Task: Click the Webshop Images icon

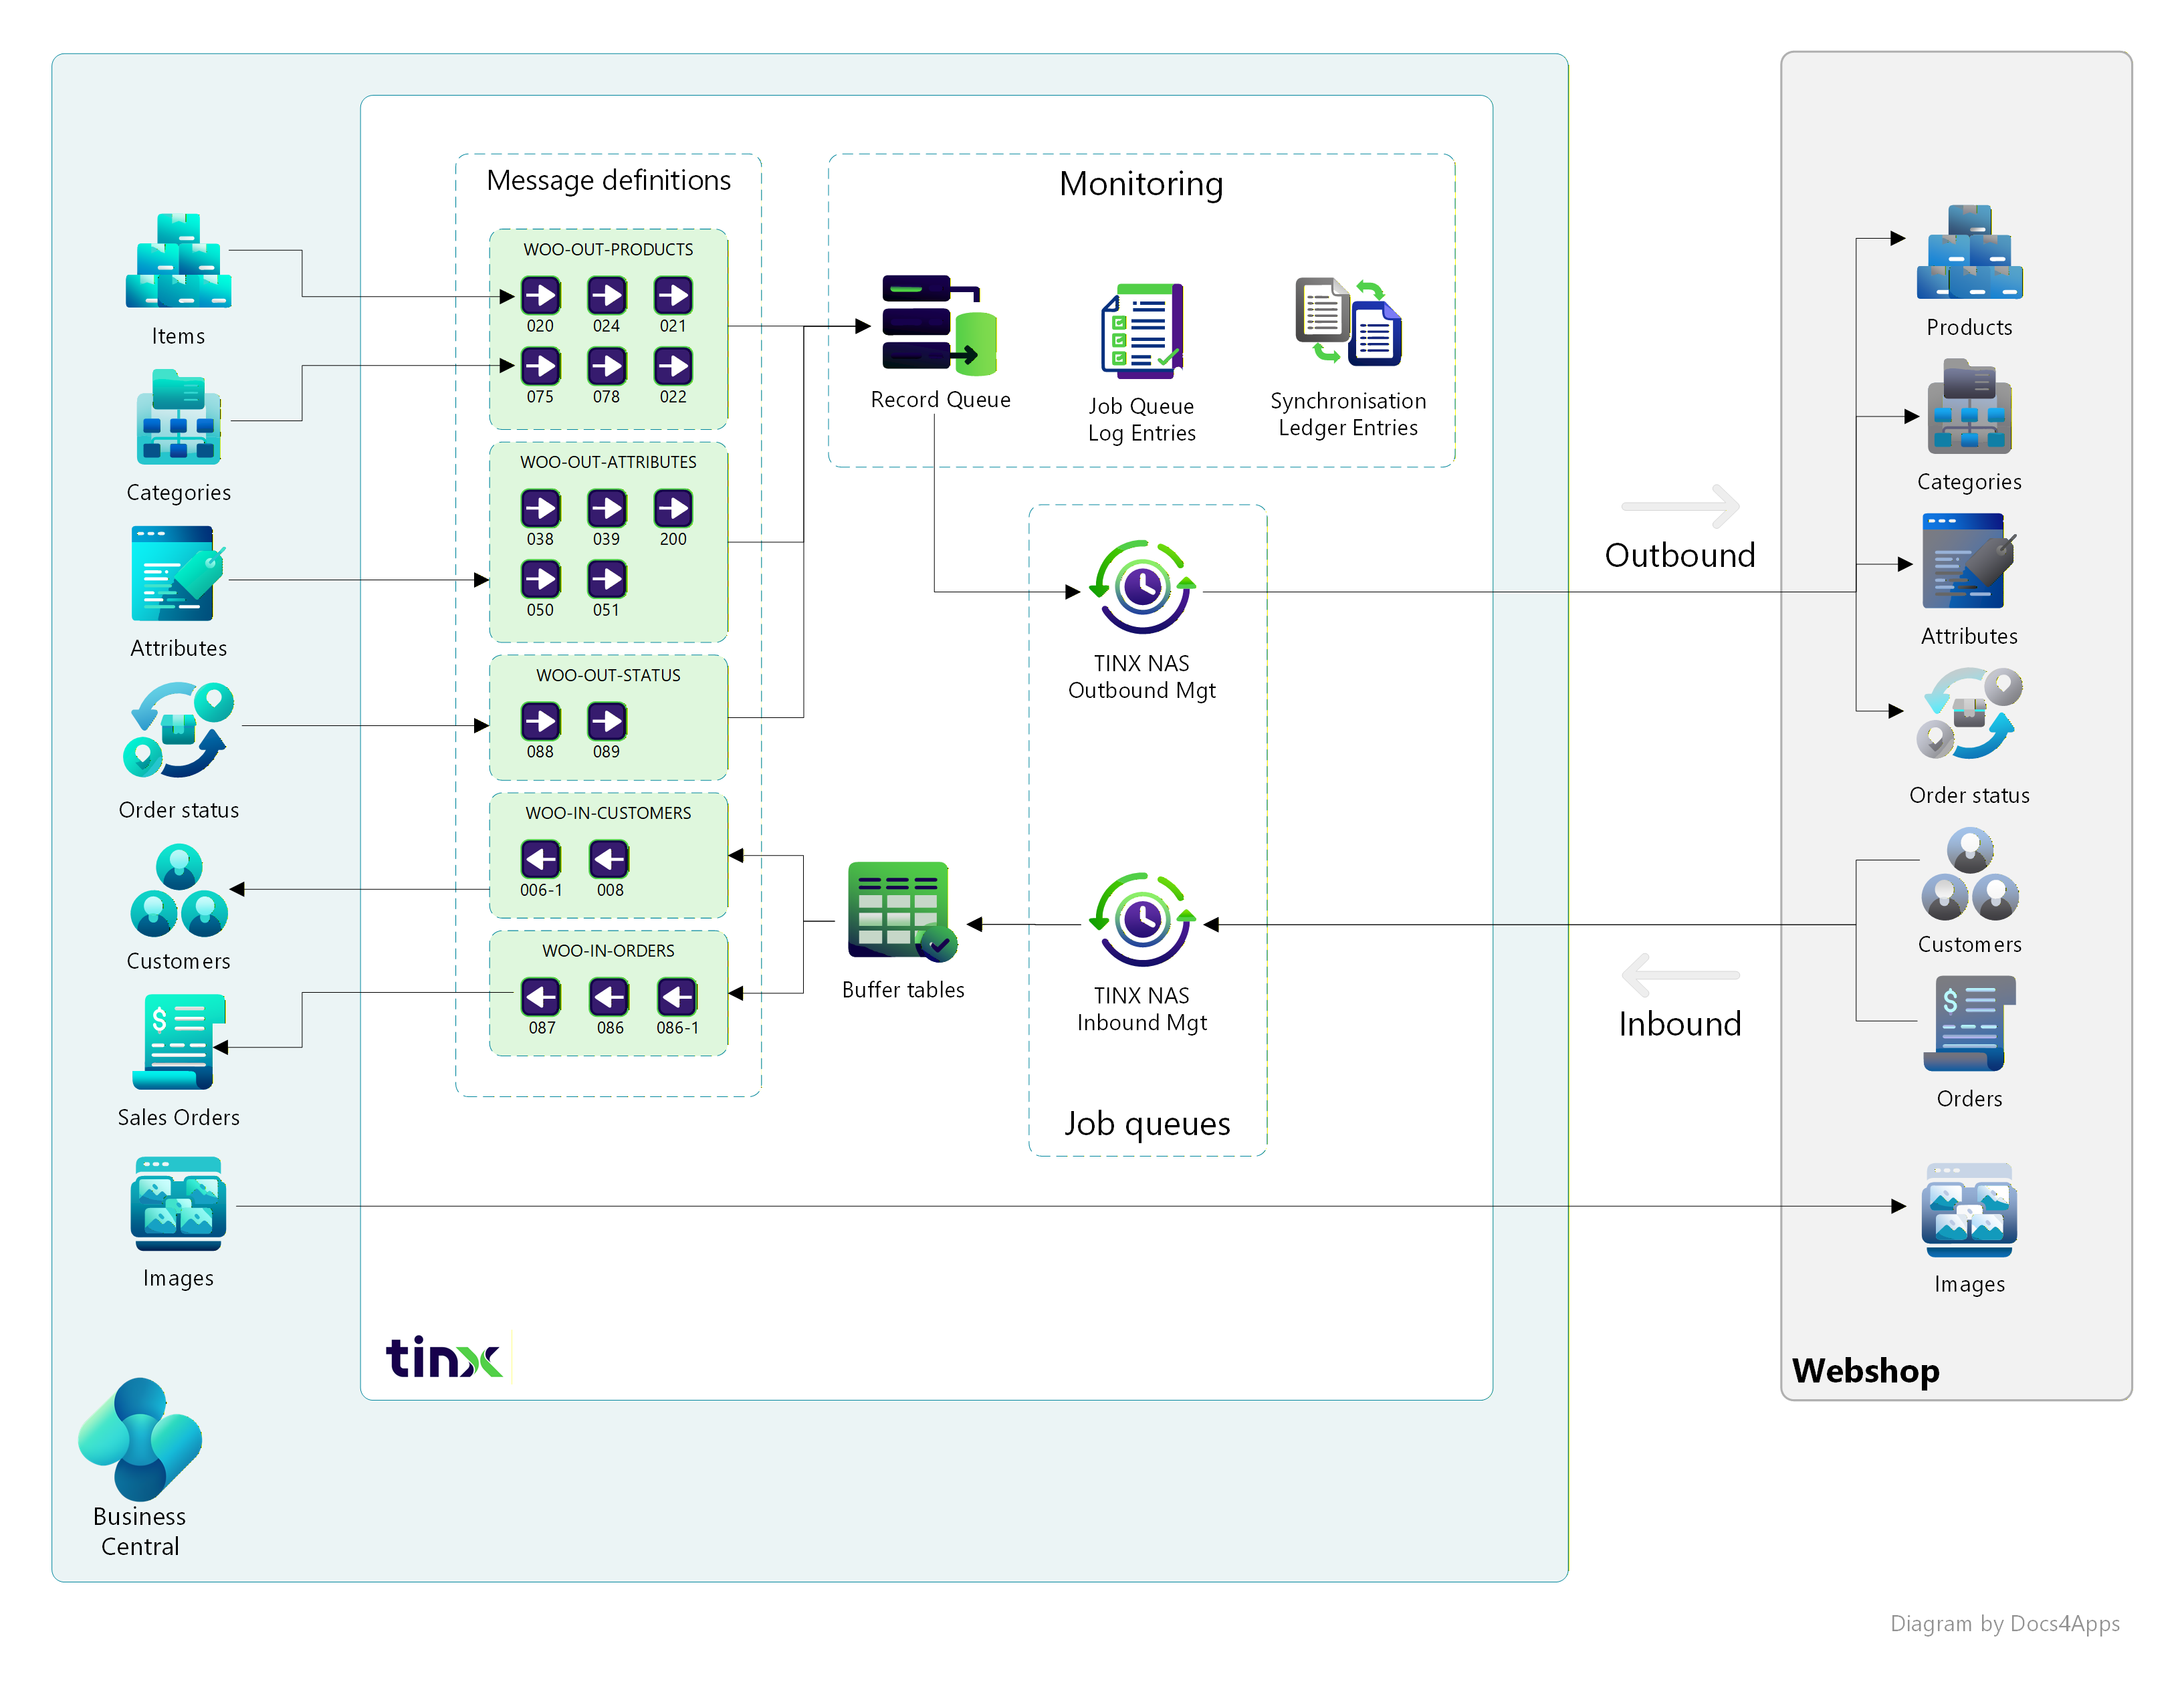Action: point(1969,1210)
